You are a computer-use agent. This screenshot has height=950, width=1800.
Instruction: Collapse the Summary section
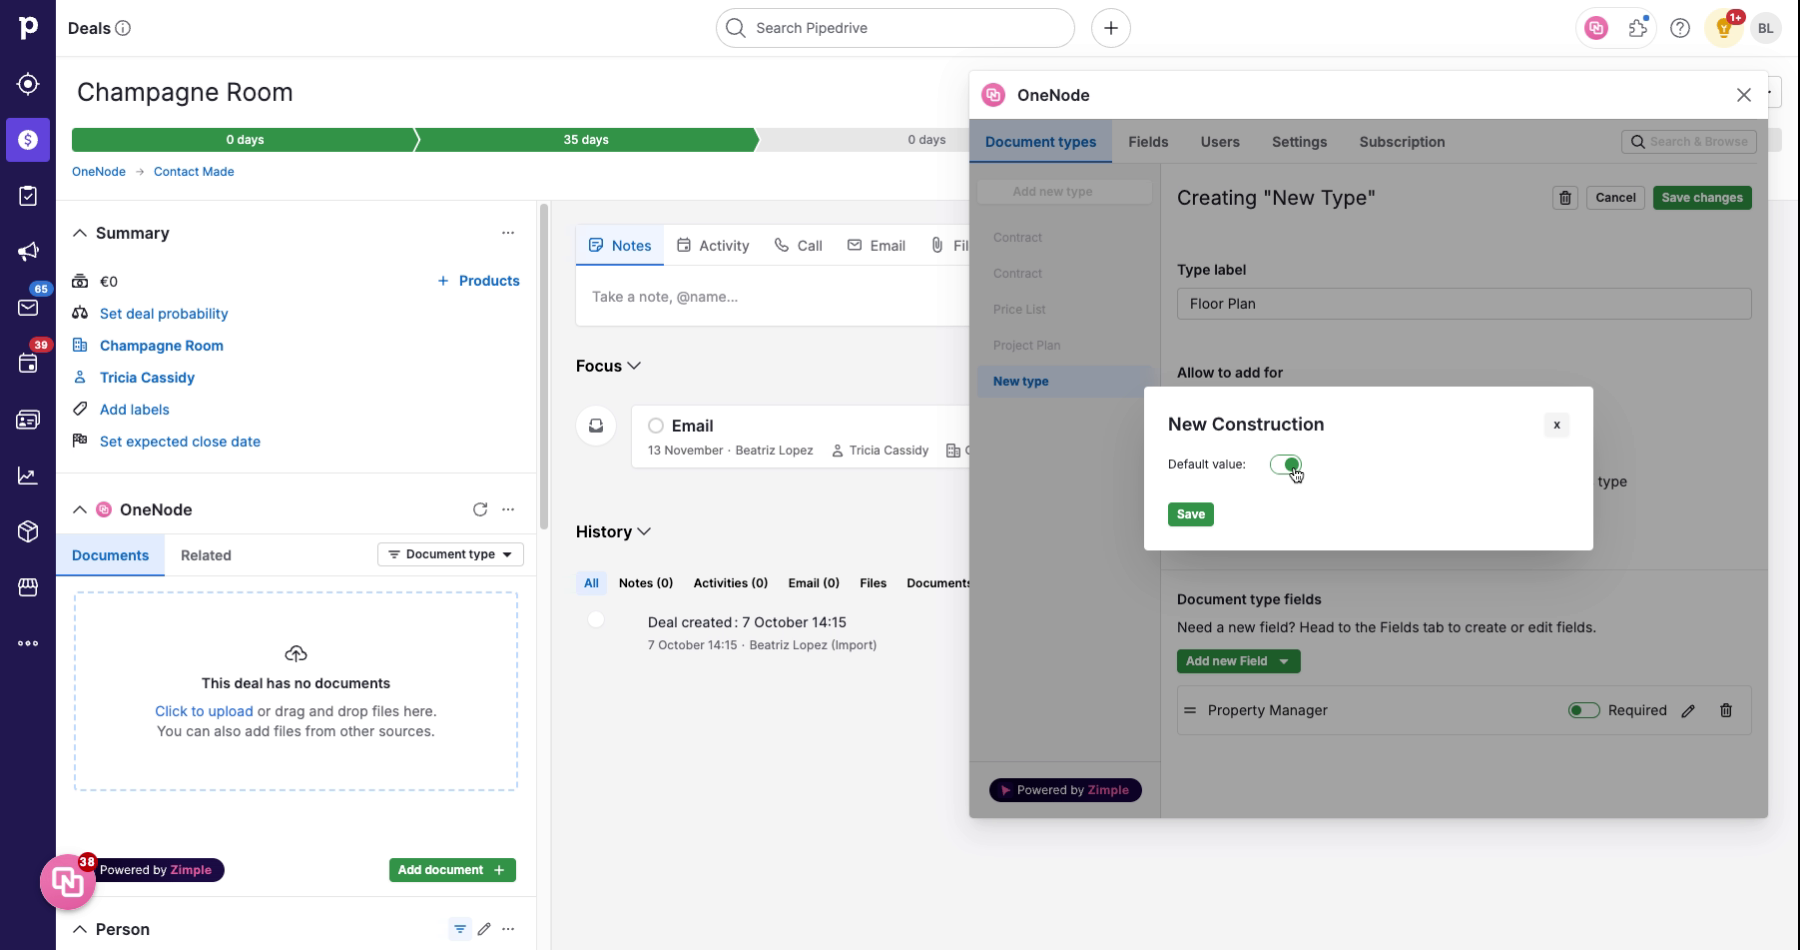click(80, 233)
